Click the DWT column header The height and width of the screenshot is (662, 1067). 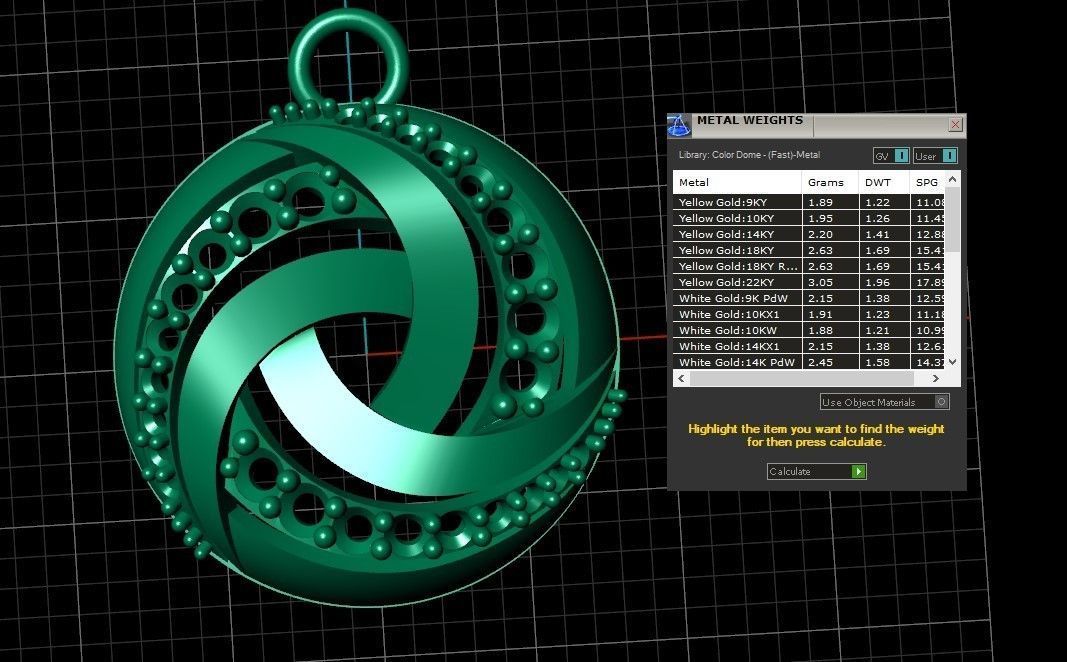coord(884,182)
